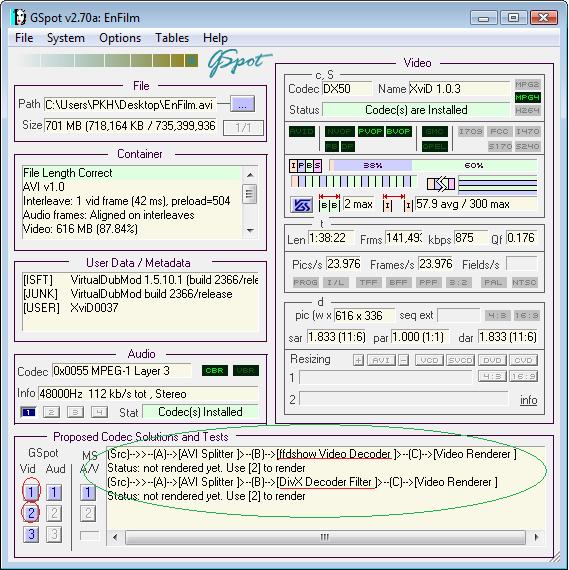
Task: Select audio stream 3 button
Action: 75,412
